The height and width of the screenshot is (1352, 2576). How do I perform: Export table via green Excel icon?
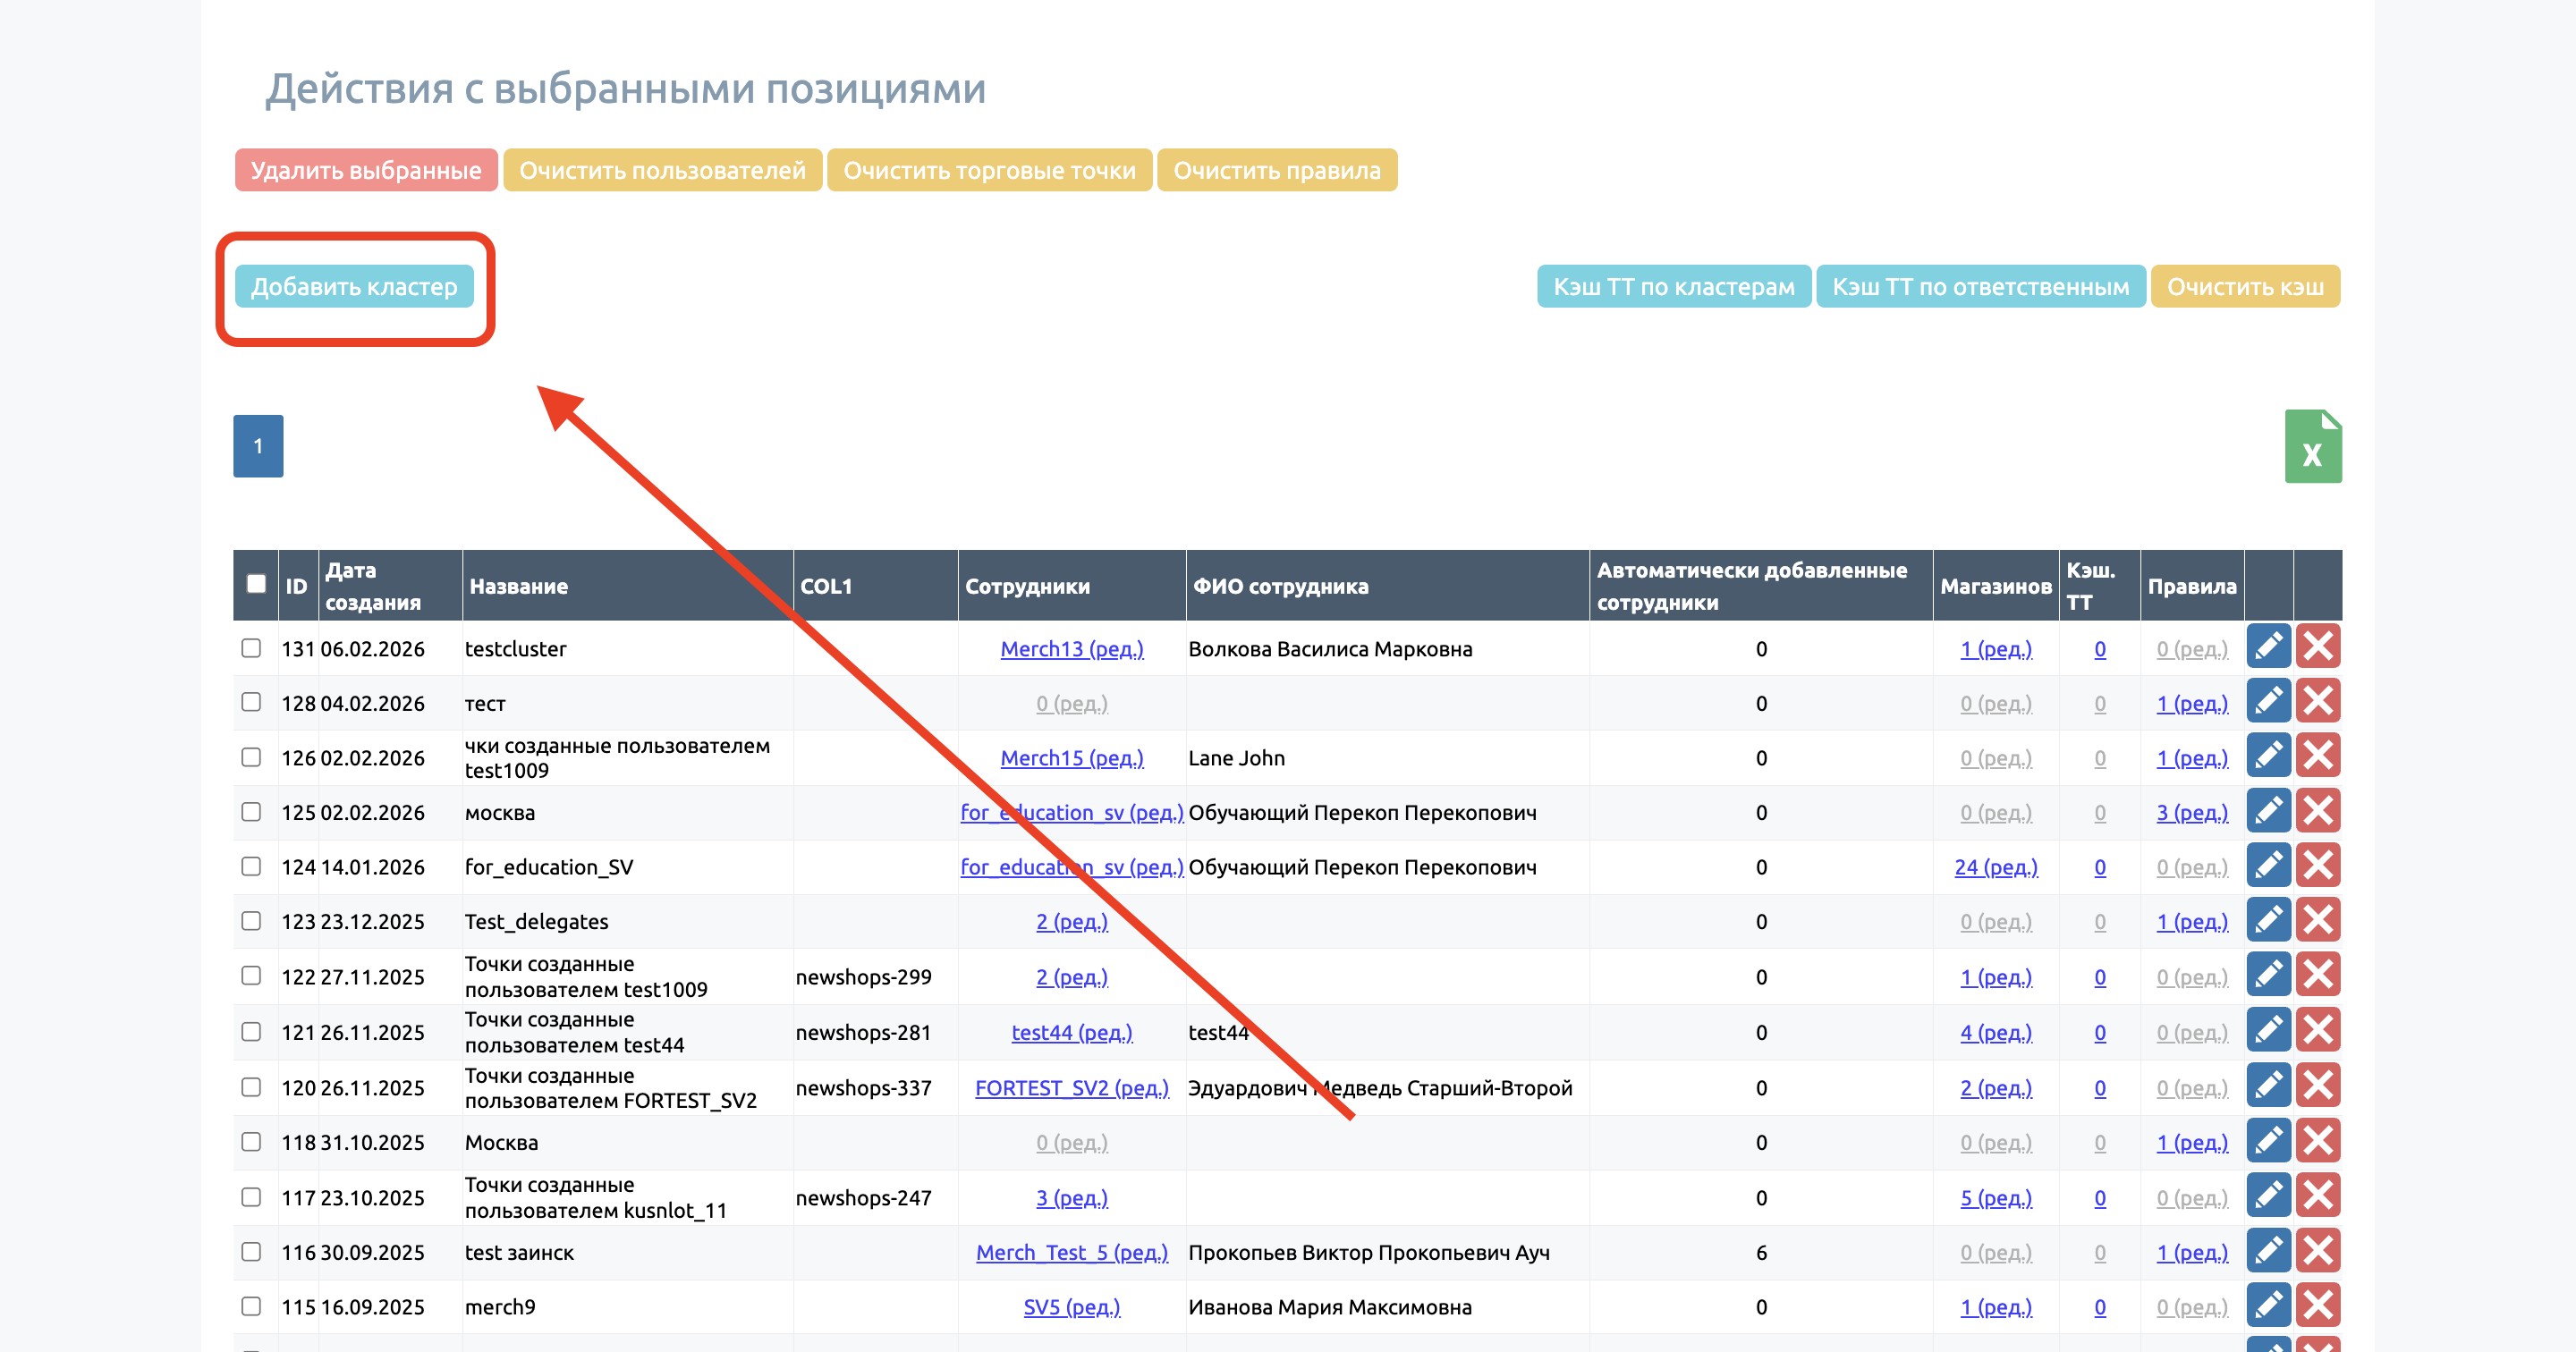tap(2312, 446)
